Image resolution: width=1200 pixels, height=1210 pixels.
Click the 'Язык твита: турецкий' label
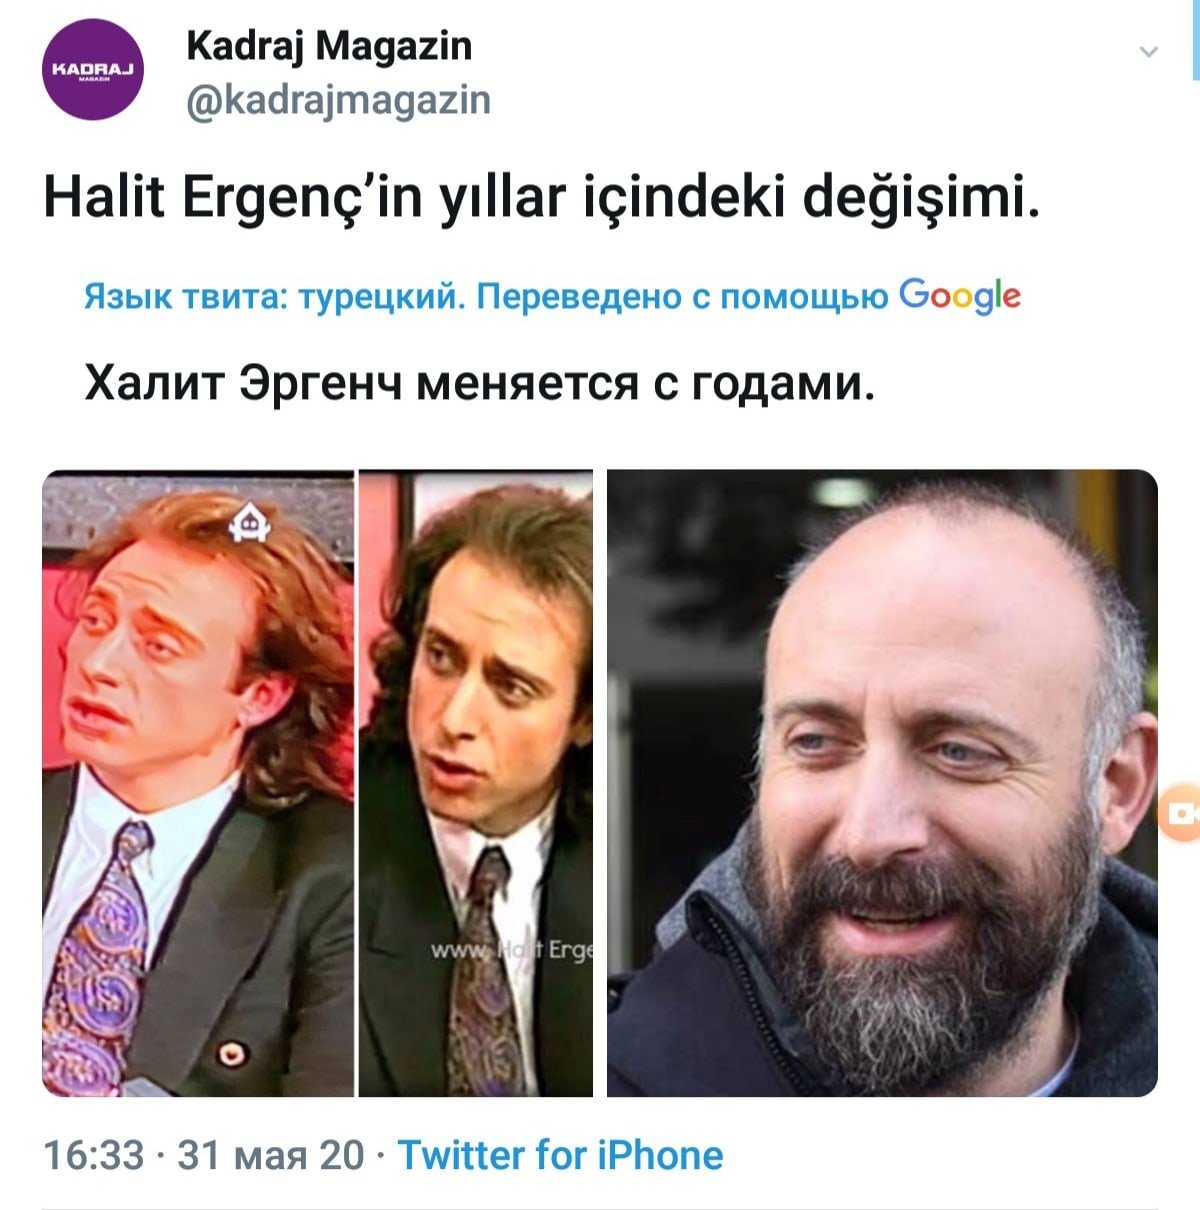[275, 298]
